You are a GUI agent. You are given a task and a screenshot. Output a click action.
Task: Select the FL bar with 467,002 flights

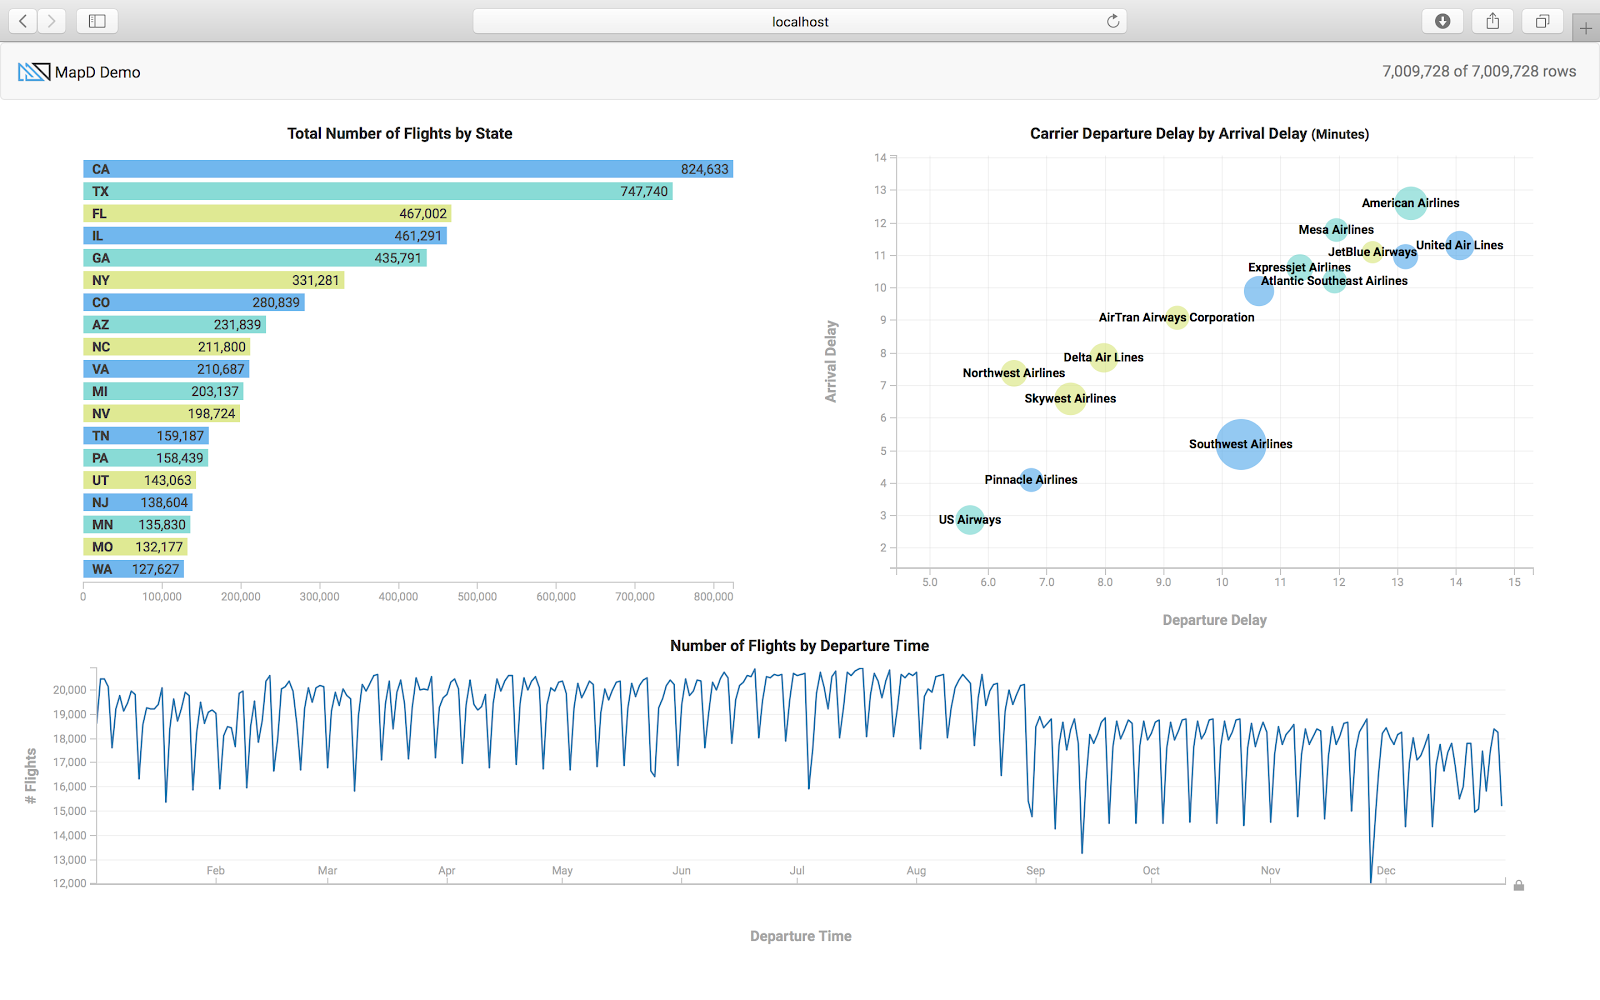pos(267,213)
